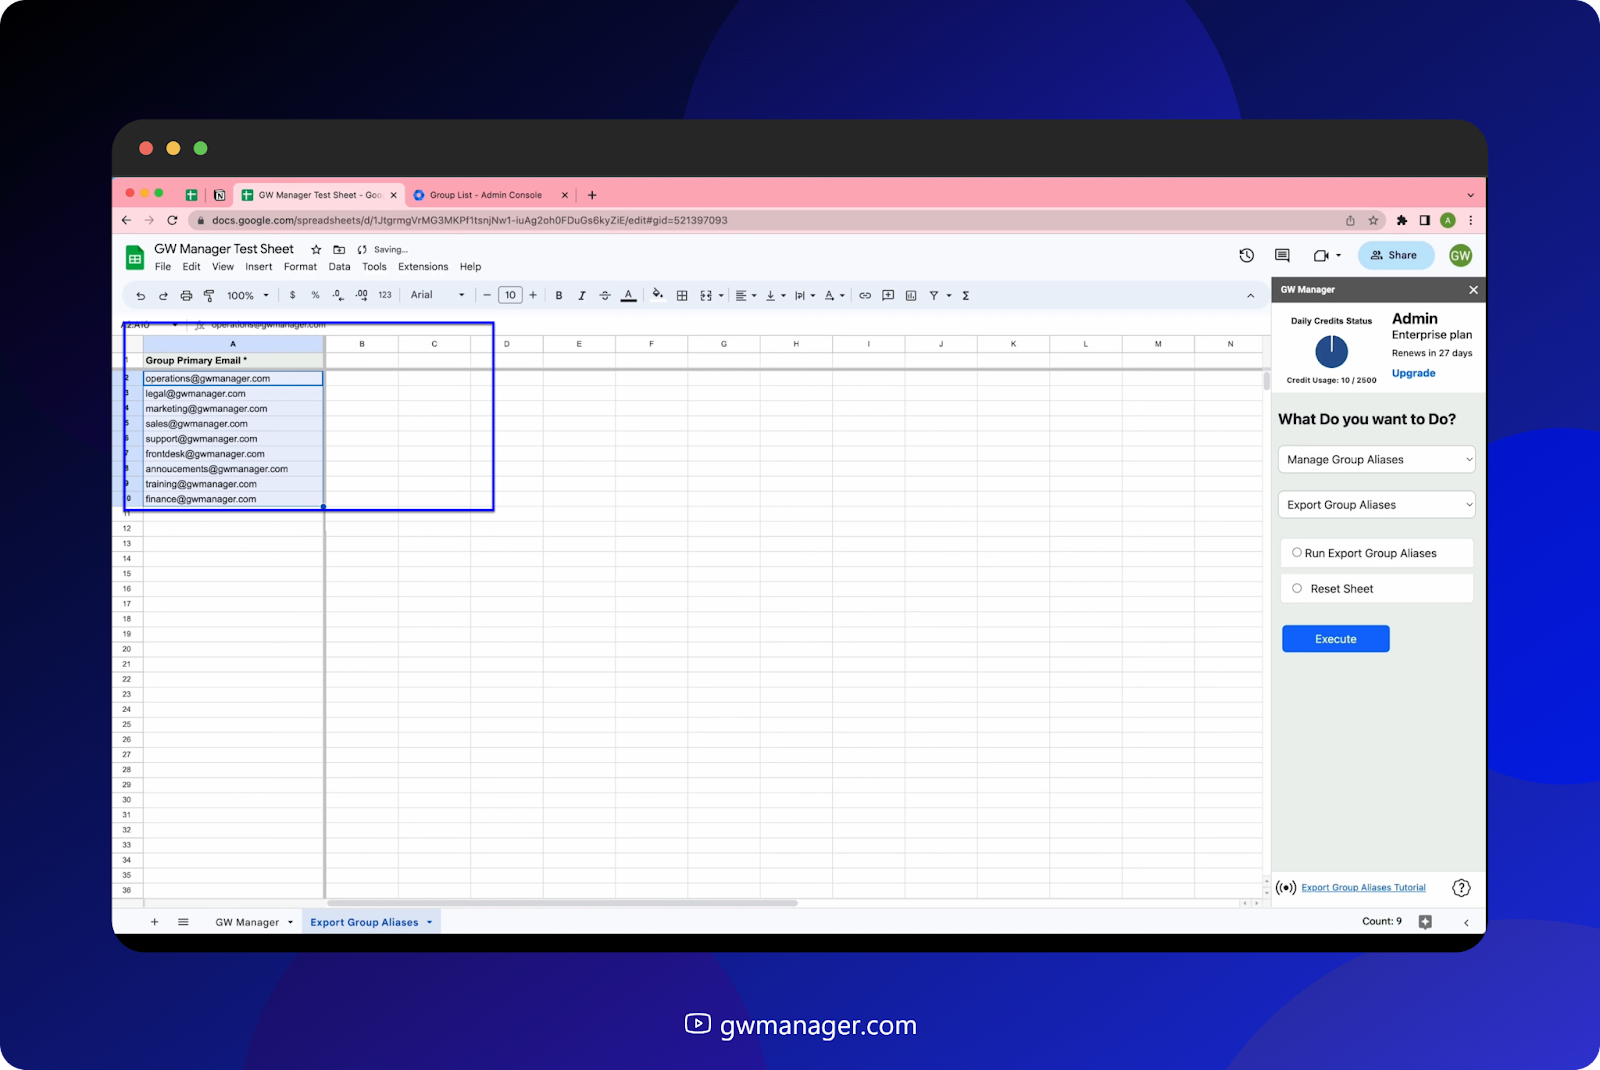Click the redo toolbar icon

(x=163, y=296)
